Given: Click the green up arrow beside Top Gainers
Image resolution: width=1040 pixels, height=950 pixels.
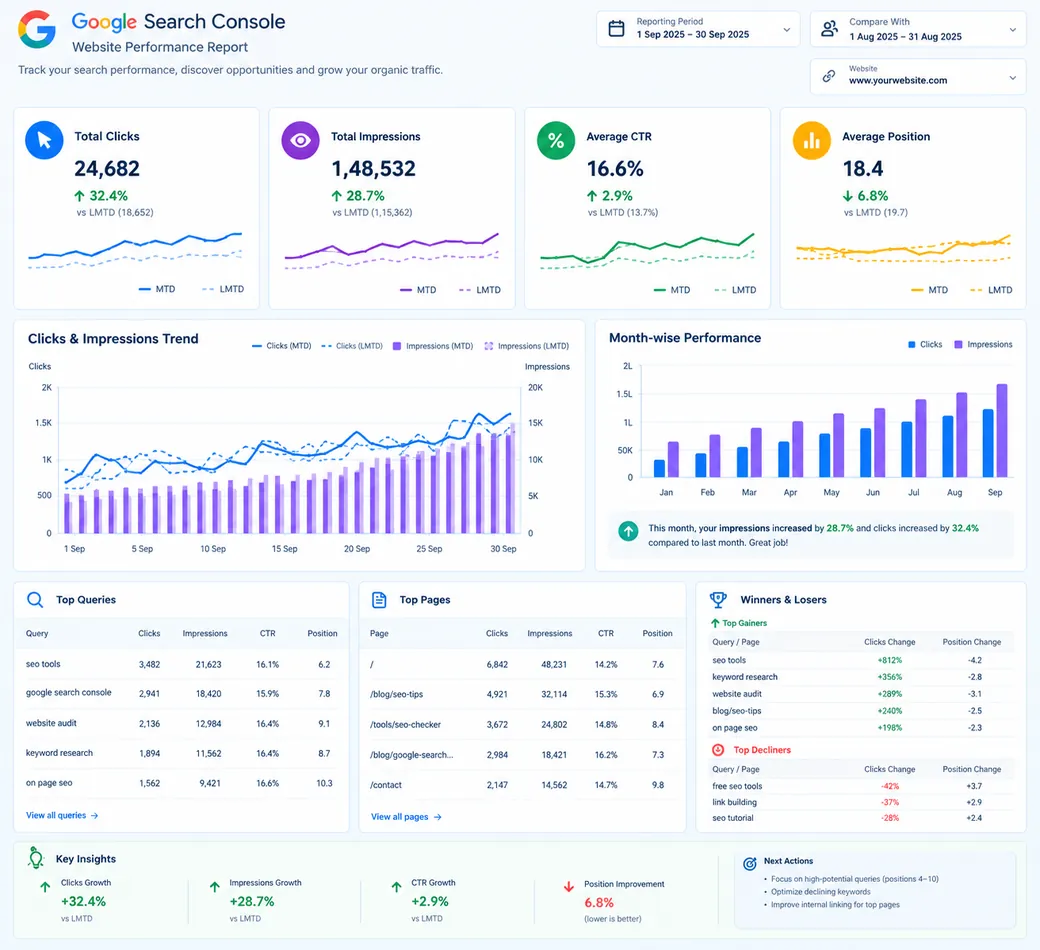Looking at the screenshot, I should click(715, 623).
